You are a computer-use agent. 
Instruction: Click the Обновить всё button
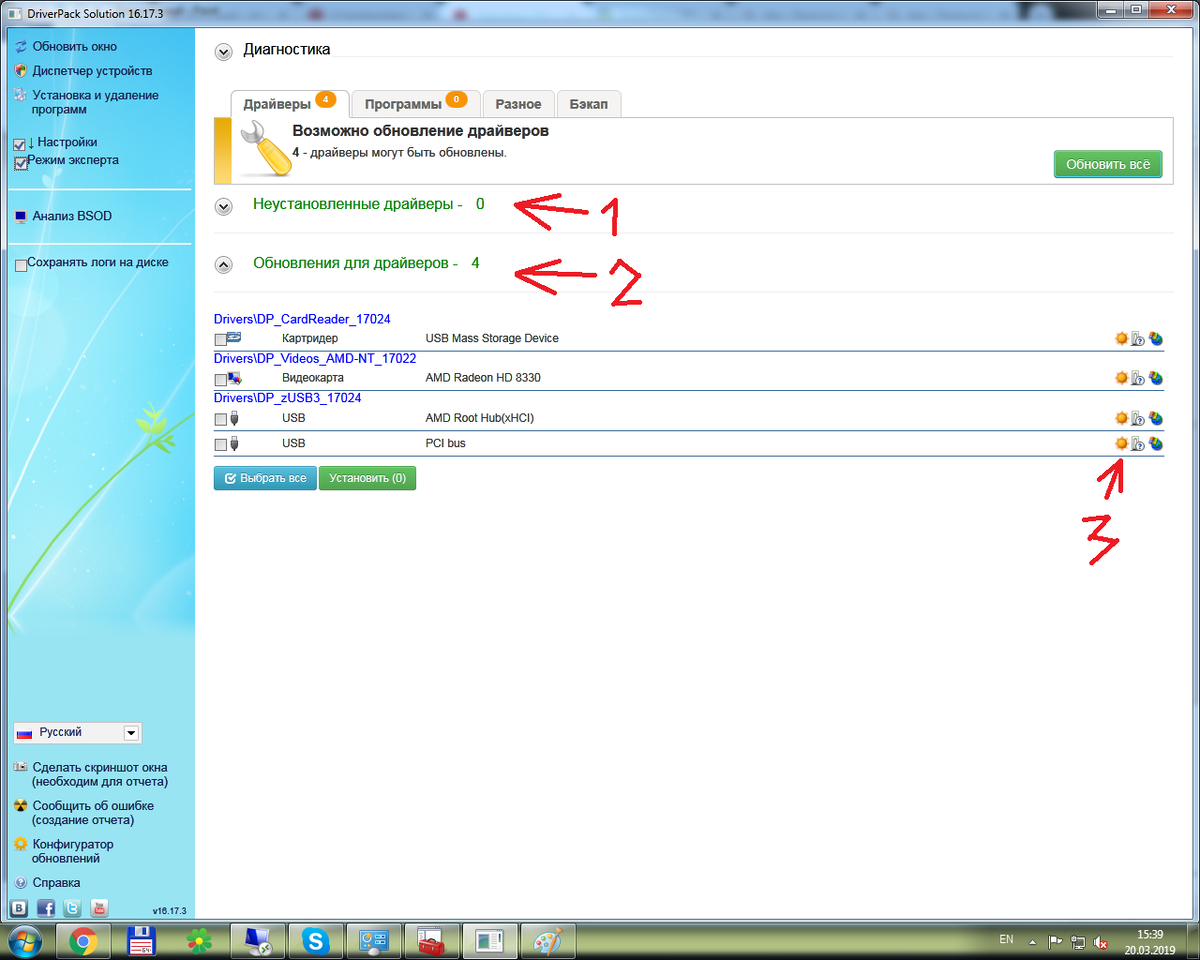coord(1108,164)
